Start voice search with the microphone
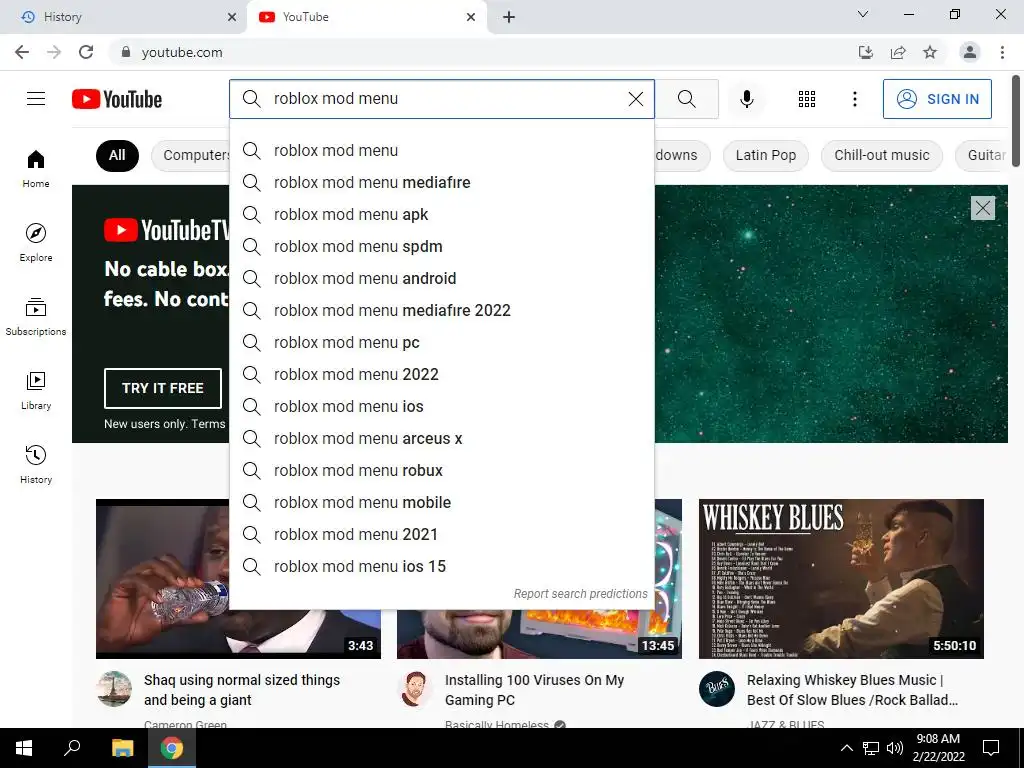The image size is (1024, 768). [x=746, y=99]
